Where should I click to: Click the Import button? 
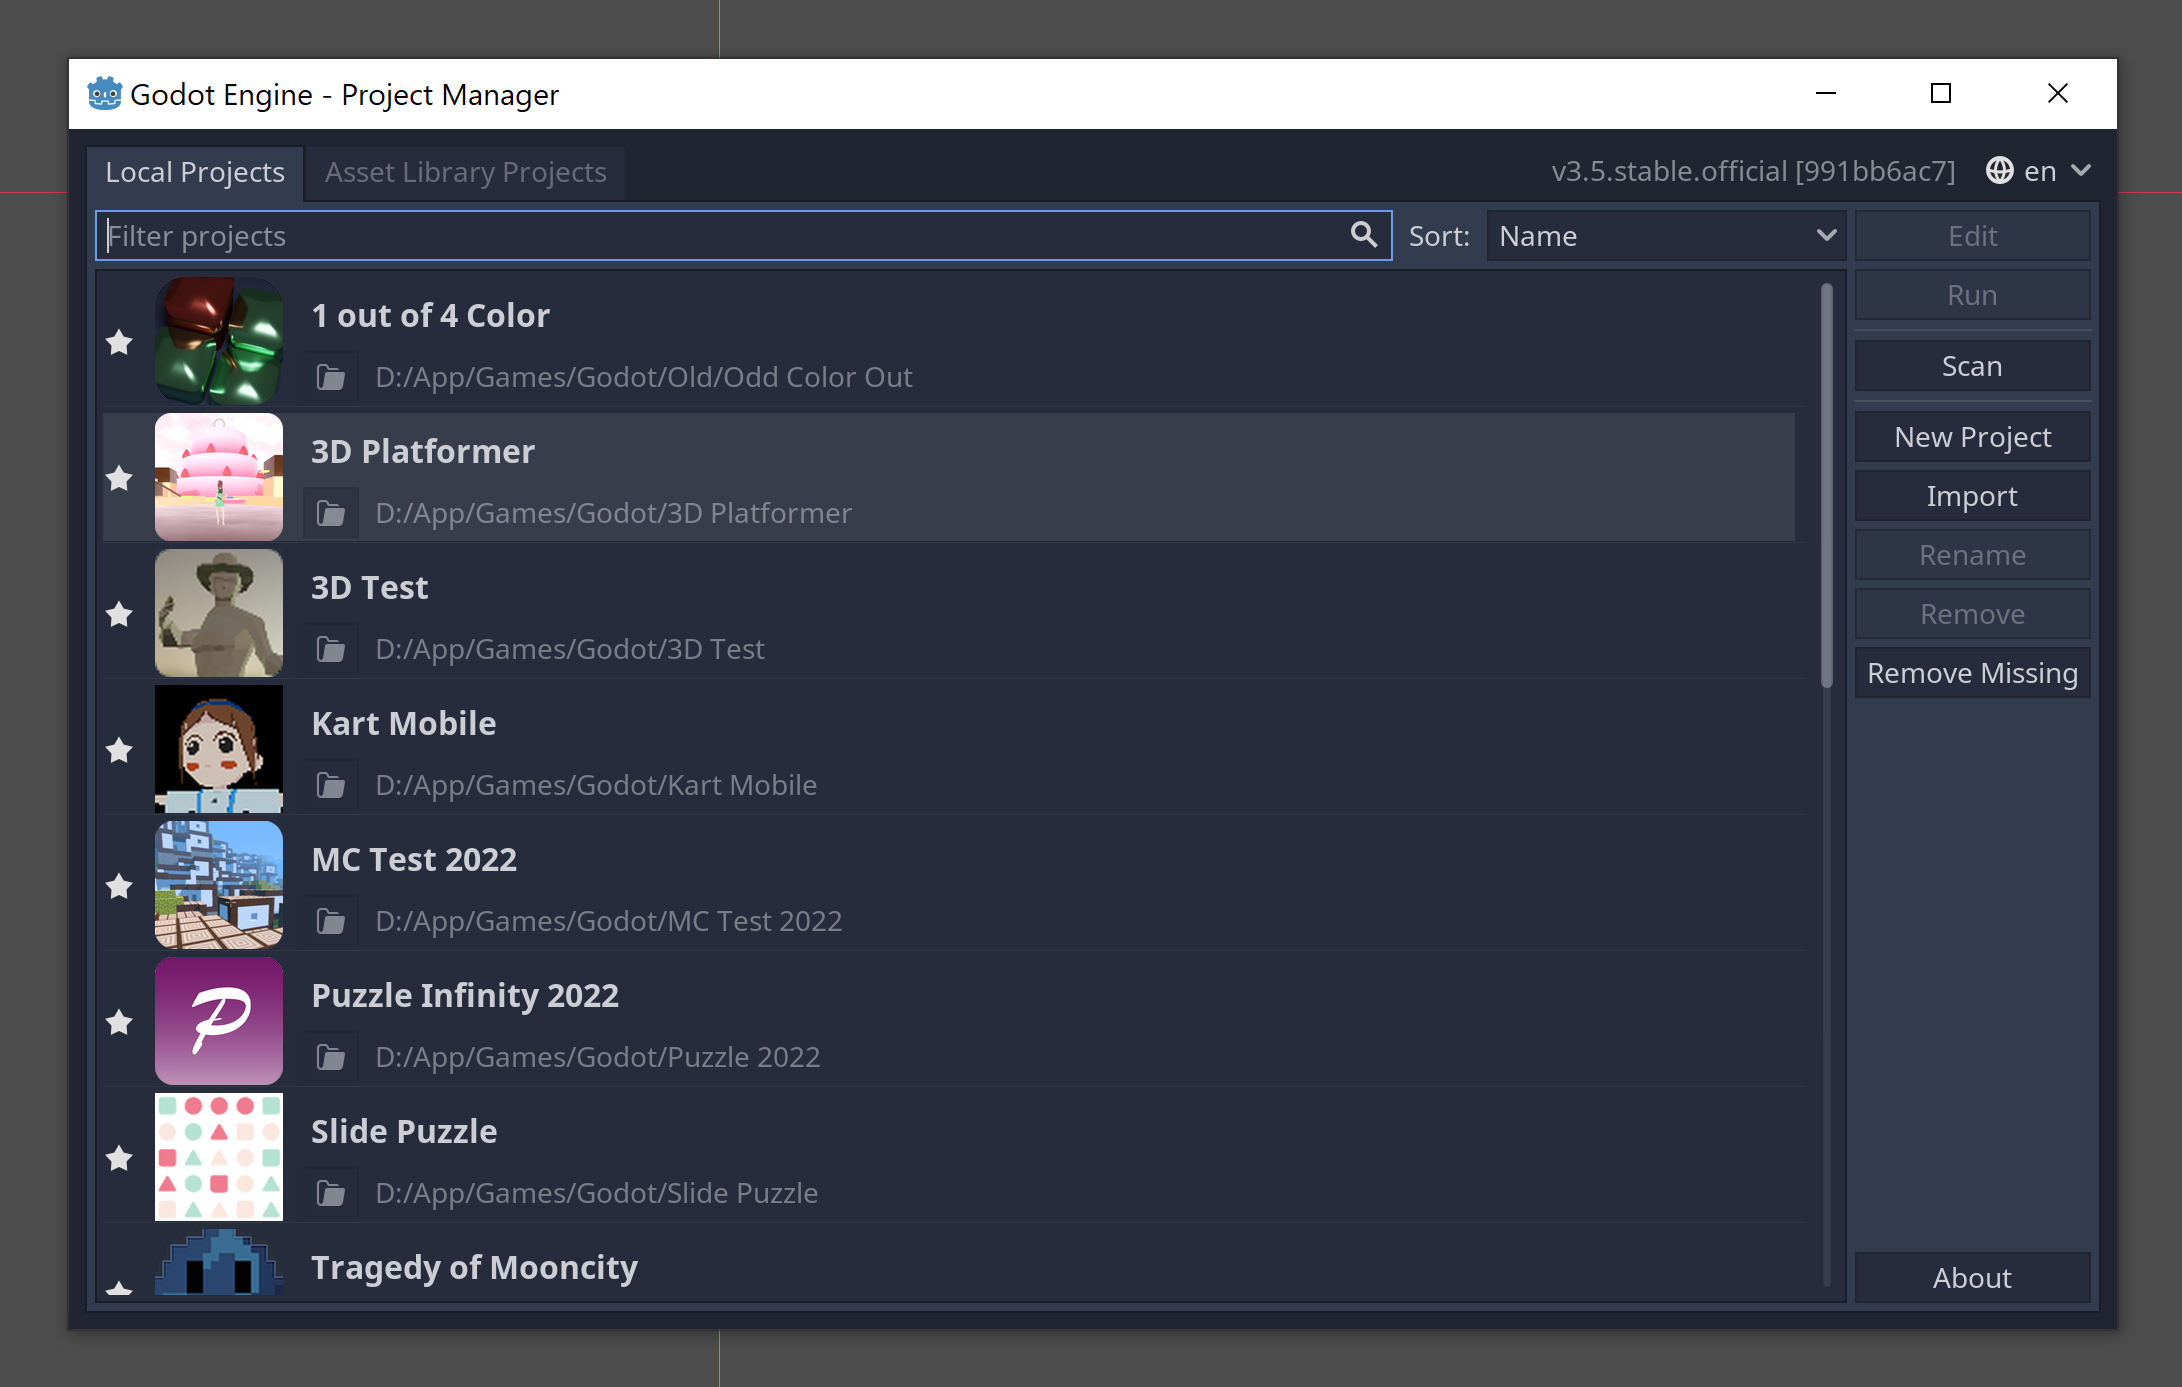(x=1972, y=496)
